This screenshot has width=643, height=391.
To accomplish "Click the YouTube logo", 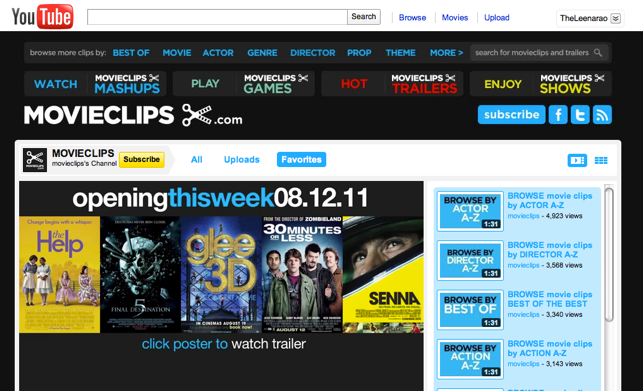I will pos(43,16).
